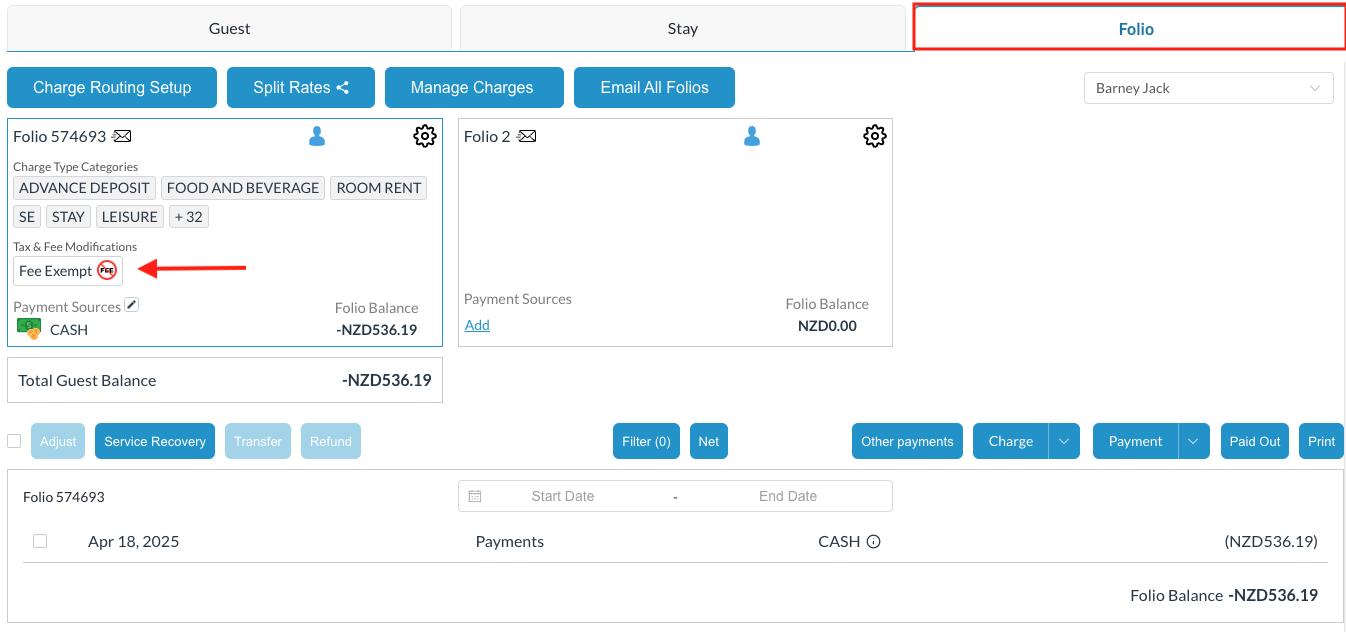This screenshot has width=1346, height=634.
Task: Expand the Charge button dropdown arrow
Action: coord(1064,441)
